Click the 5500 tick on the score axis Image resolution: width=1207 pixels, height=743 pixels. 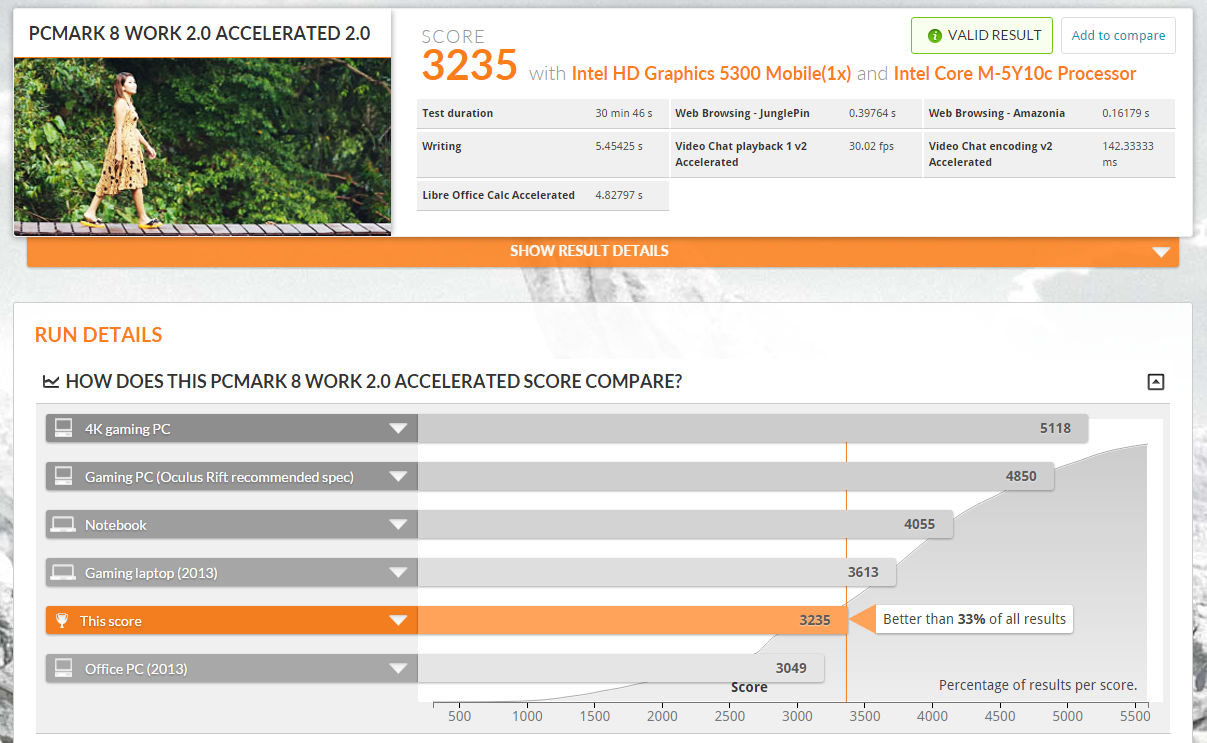pos(1135,716)
